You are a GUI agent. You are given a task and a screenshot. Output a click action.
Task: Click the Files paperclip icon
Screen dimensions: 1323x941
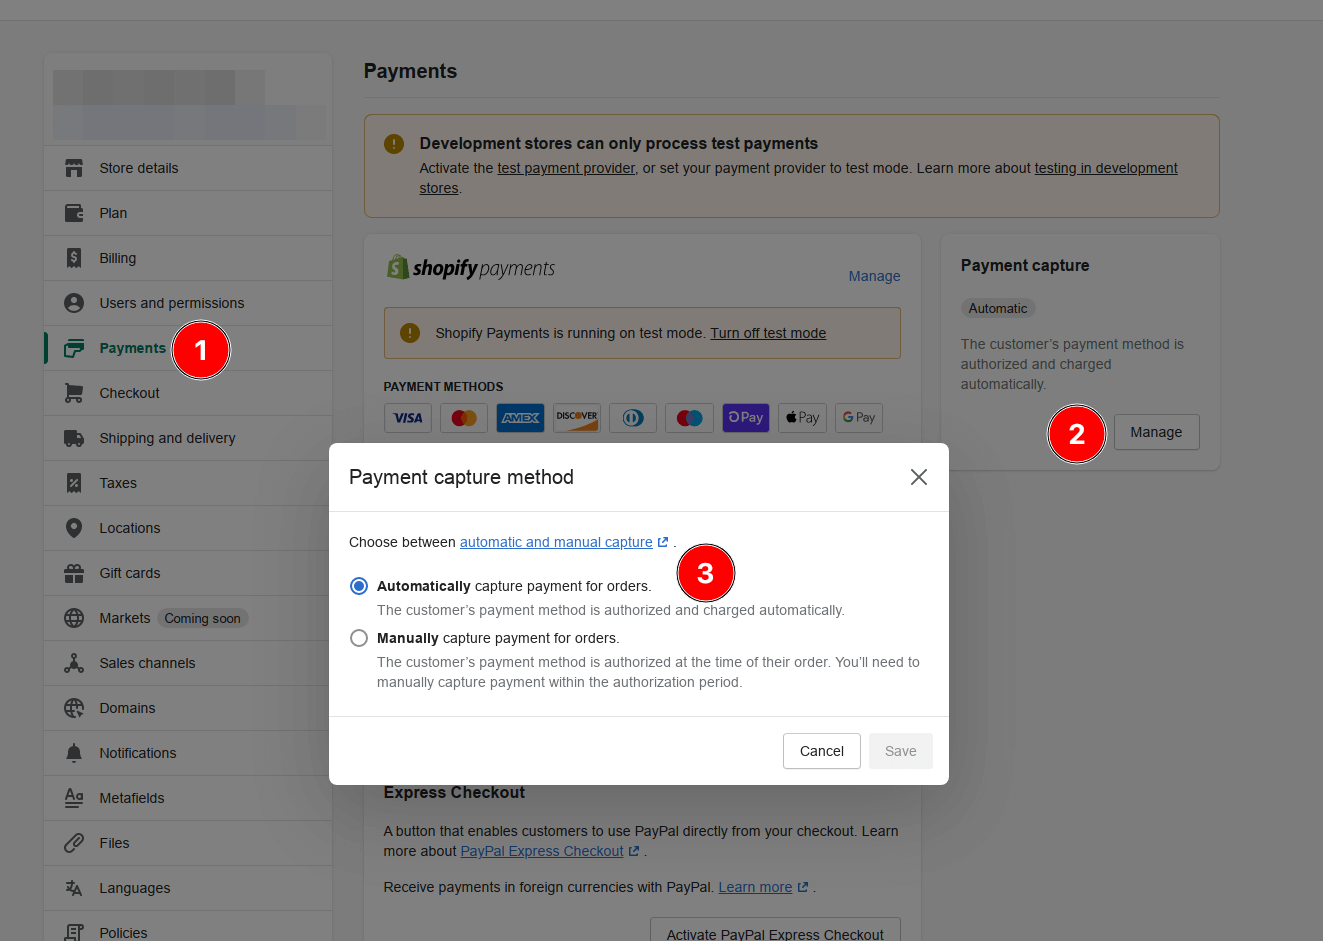(x=74, y=843)
